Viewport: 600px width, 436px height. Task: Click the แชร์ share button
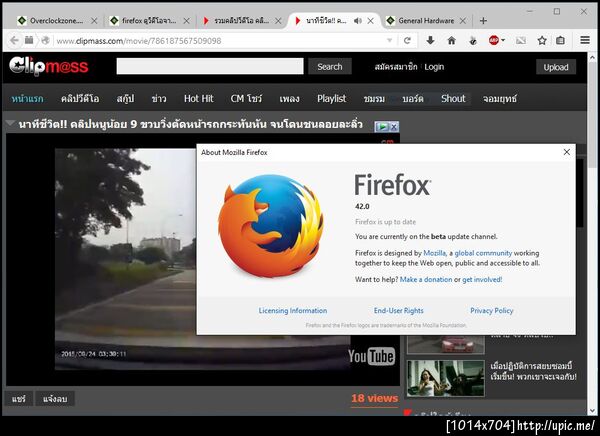pyautogui.click(x=18, y=399)
